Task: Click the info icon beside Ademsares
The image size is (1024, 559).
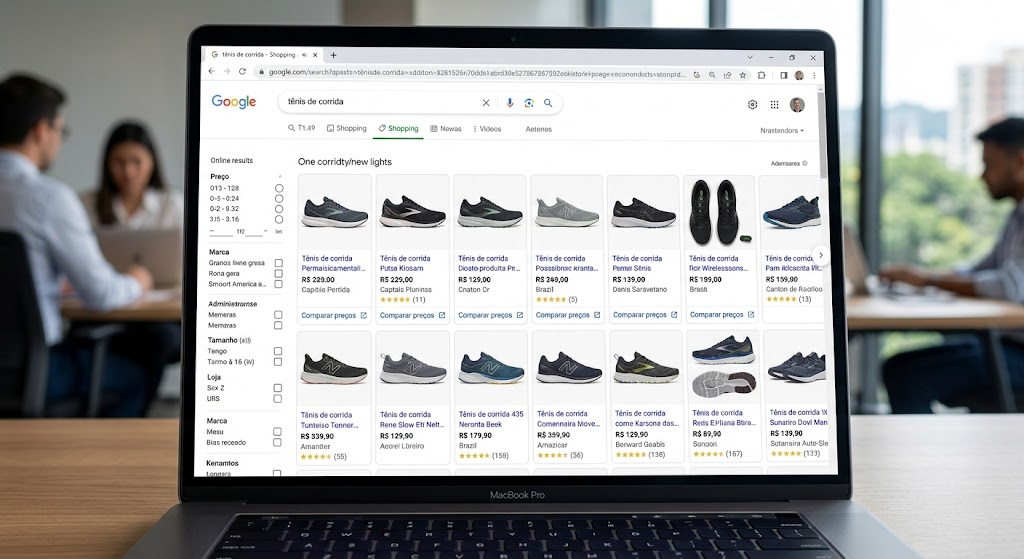Action: pos(805,163)
